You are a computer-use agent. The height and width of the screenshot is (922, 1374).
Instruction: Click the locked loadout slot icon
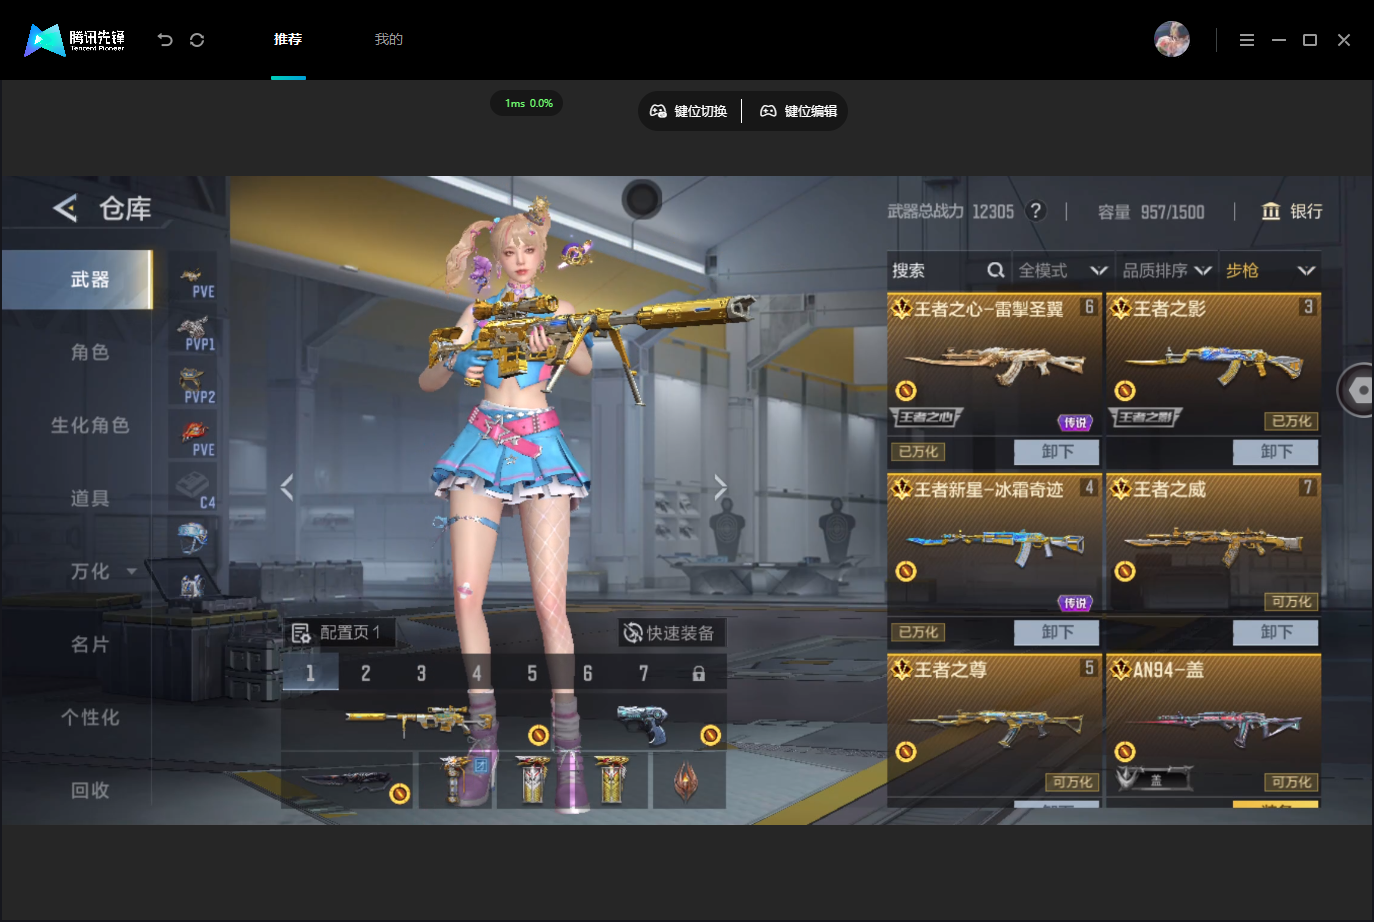click(698, 674)
